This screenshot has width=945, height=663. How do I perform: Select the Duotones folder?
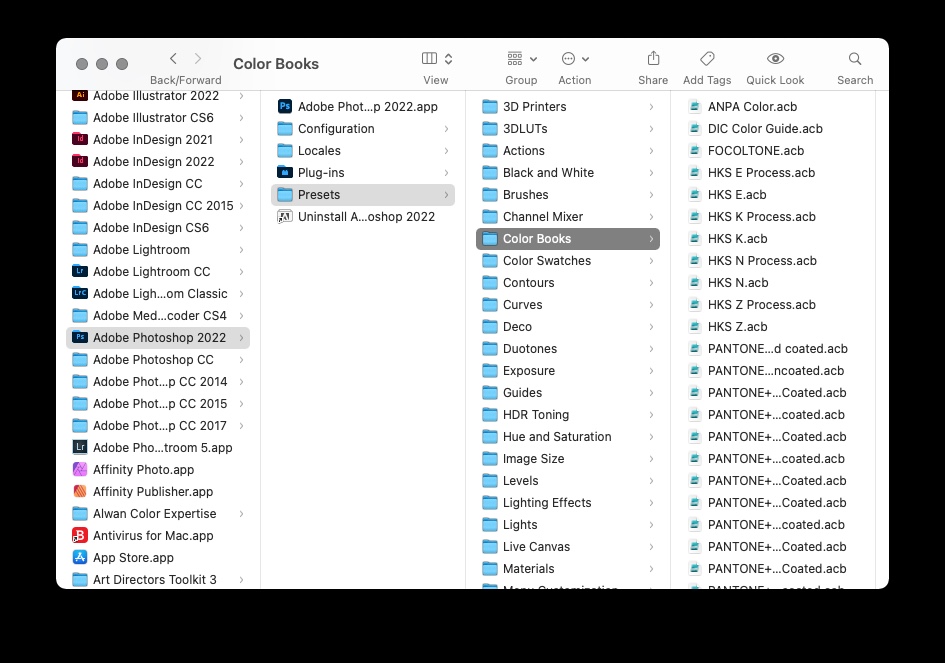568,348
